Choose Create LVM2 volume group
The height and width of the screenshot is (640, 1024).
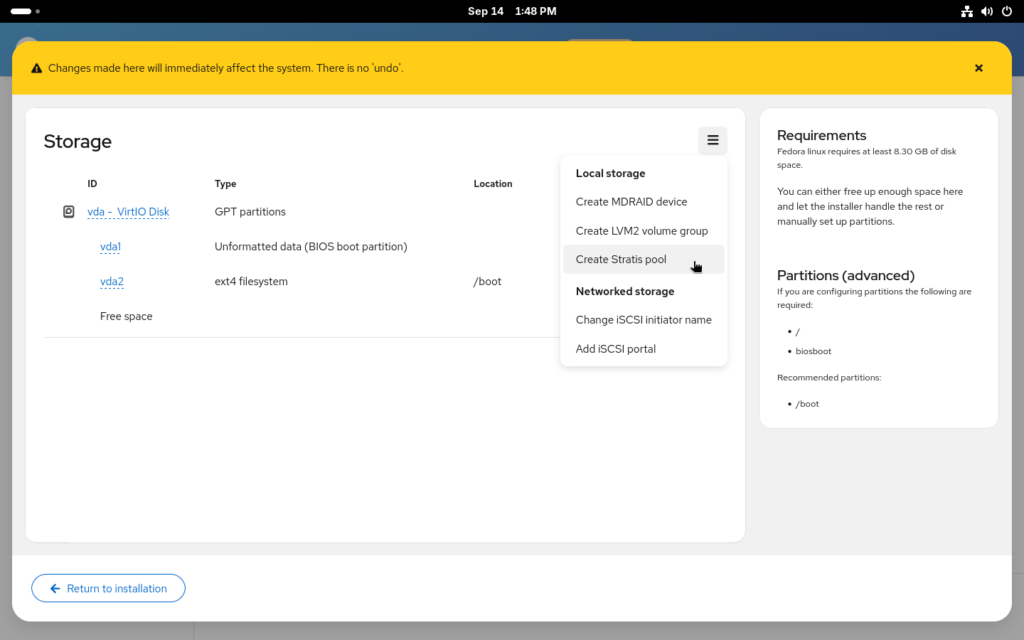click(643, 231)
